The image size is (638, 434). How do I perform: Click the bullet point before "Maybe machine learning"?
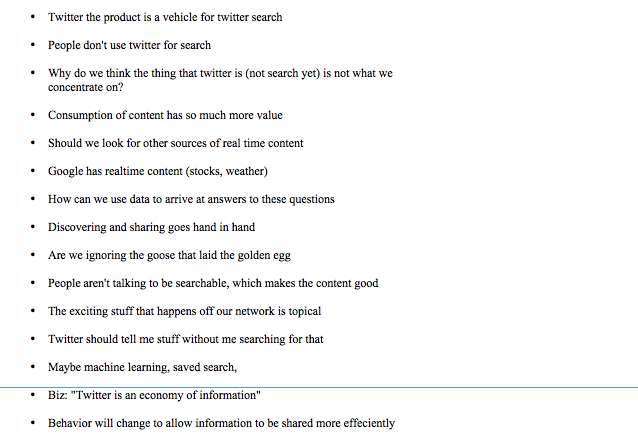(33, 368)
